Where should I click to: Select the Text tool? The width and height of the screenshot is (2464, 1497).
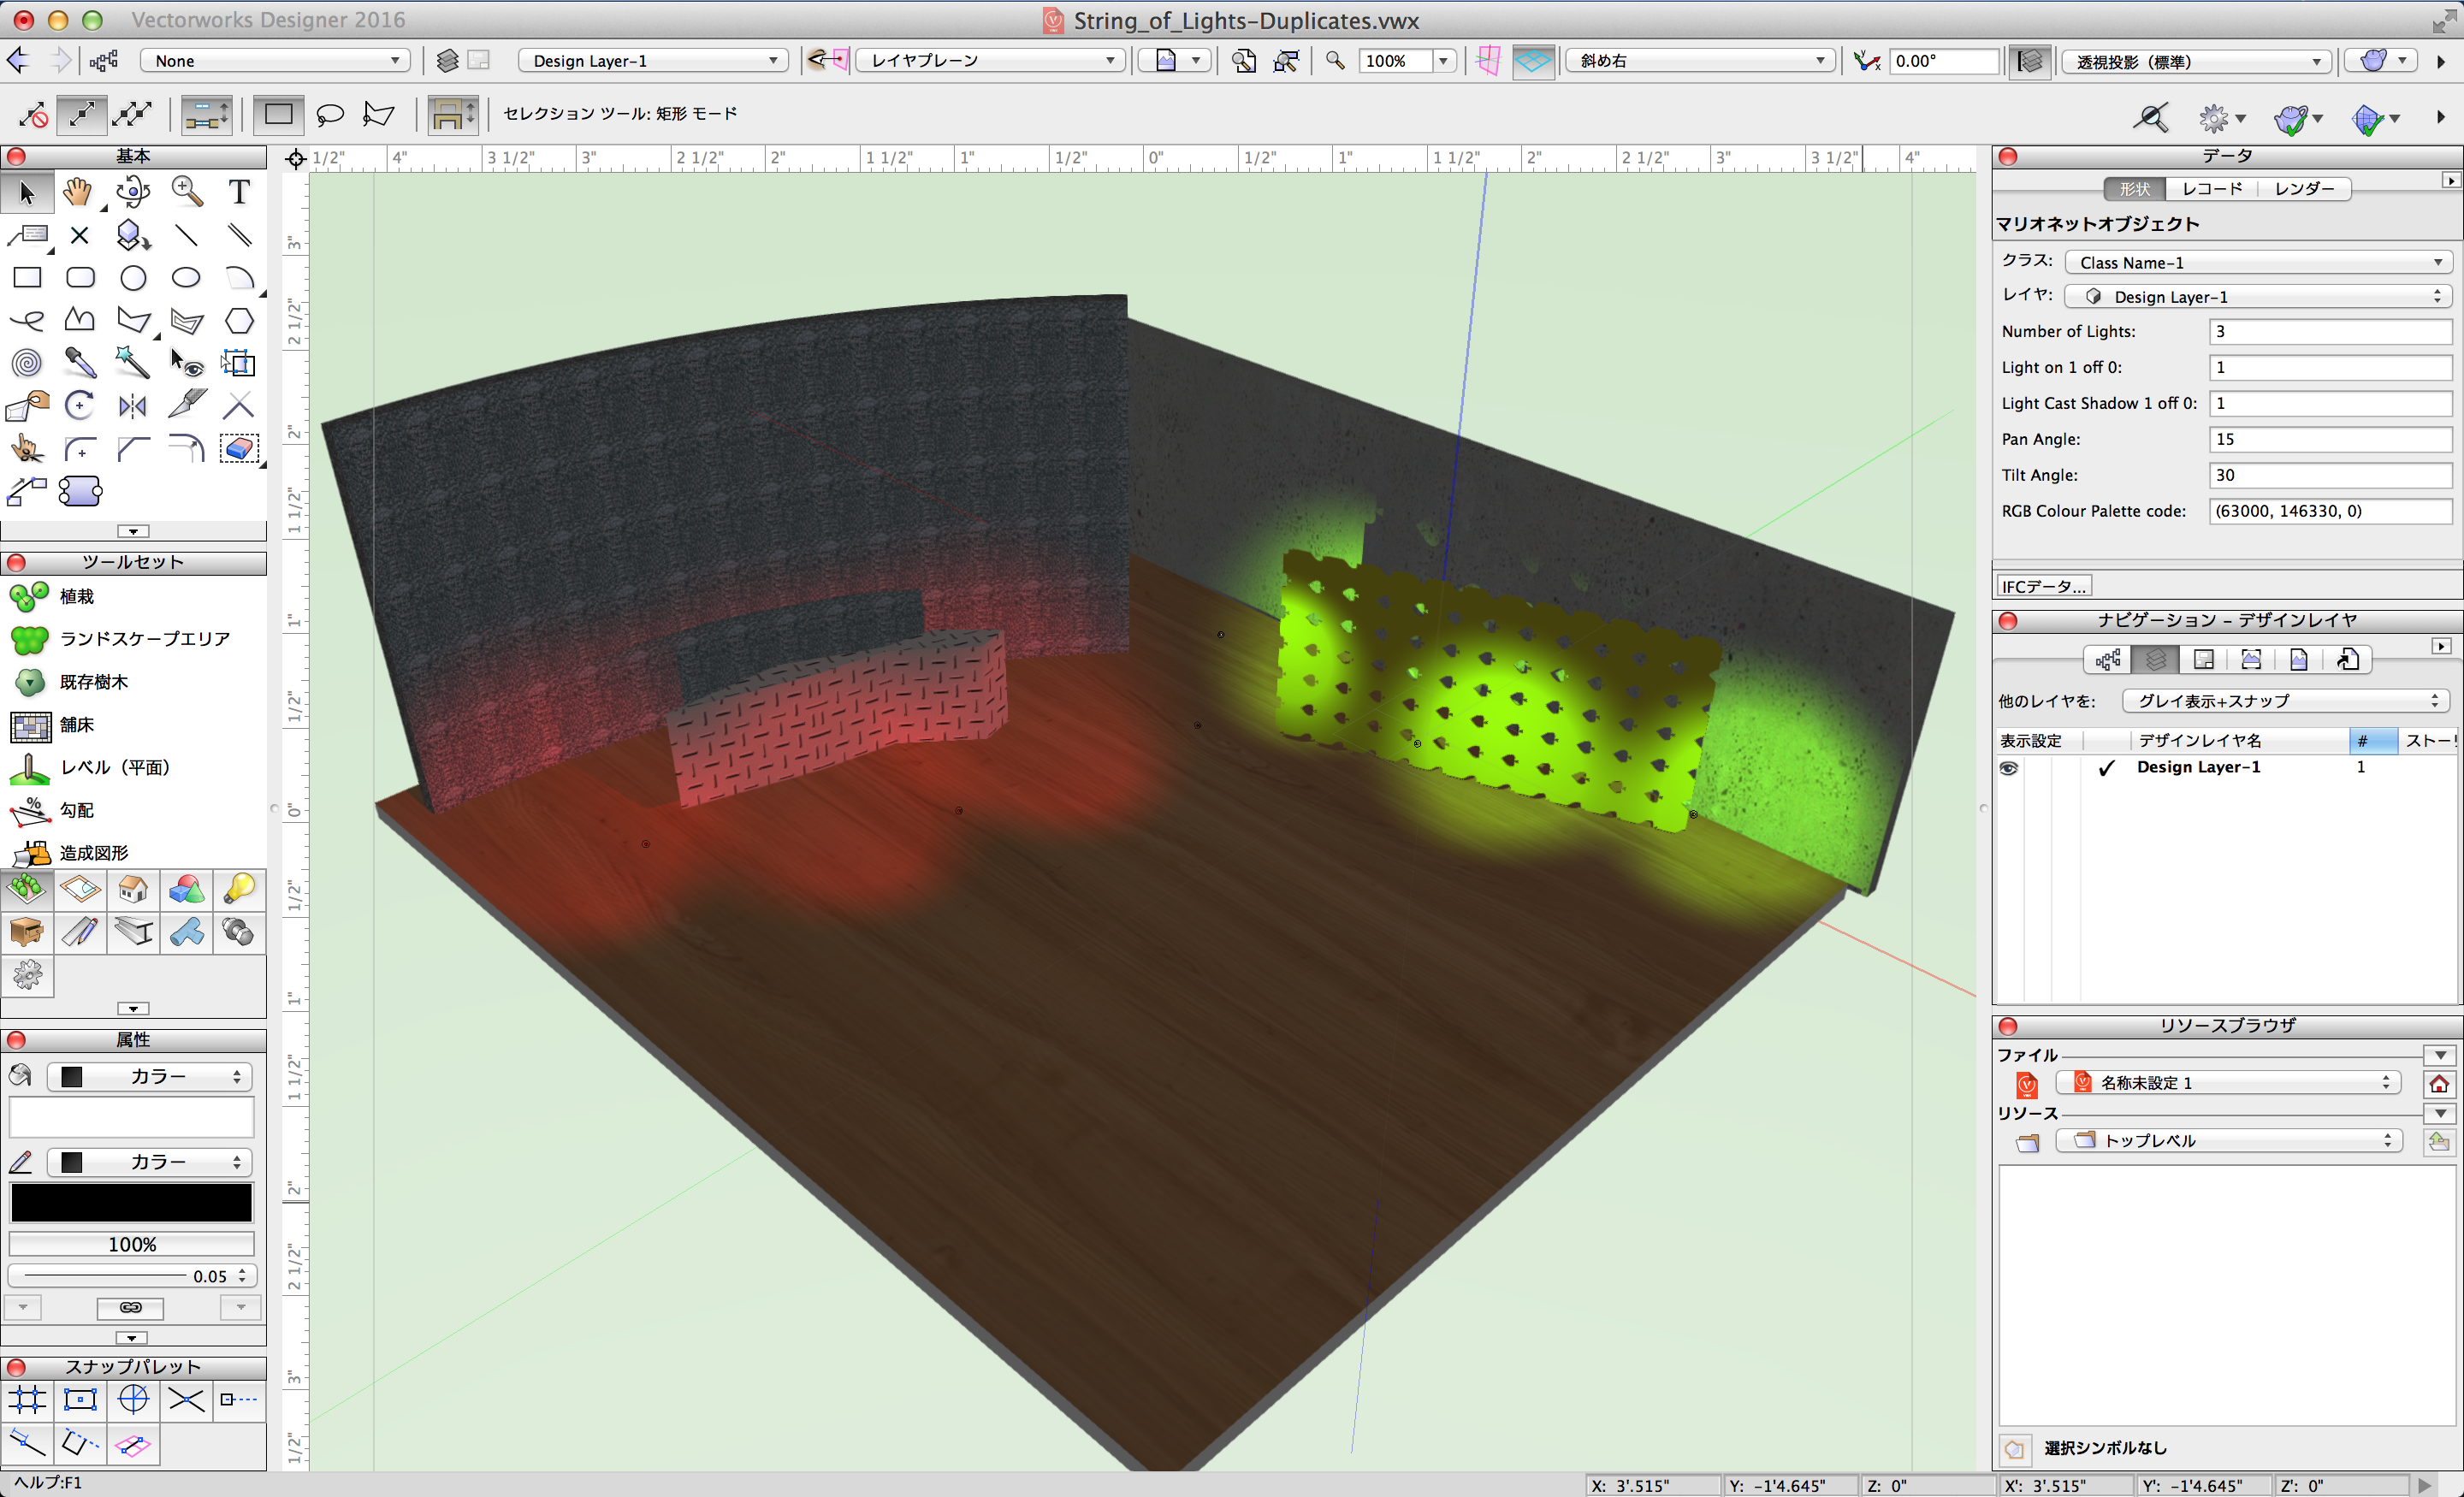coord(238,191)
